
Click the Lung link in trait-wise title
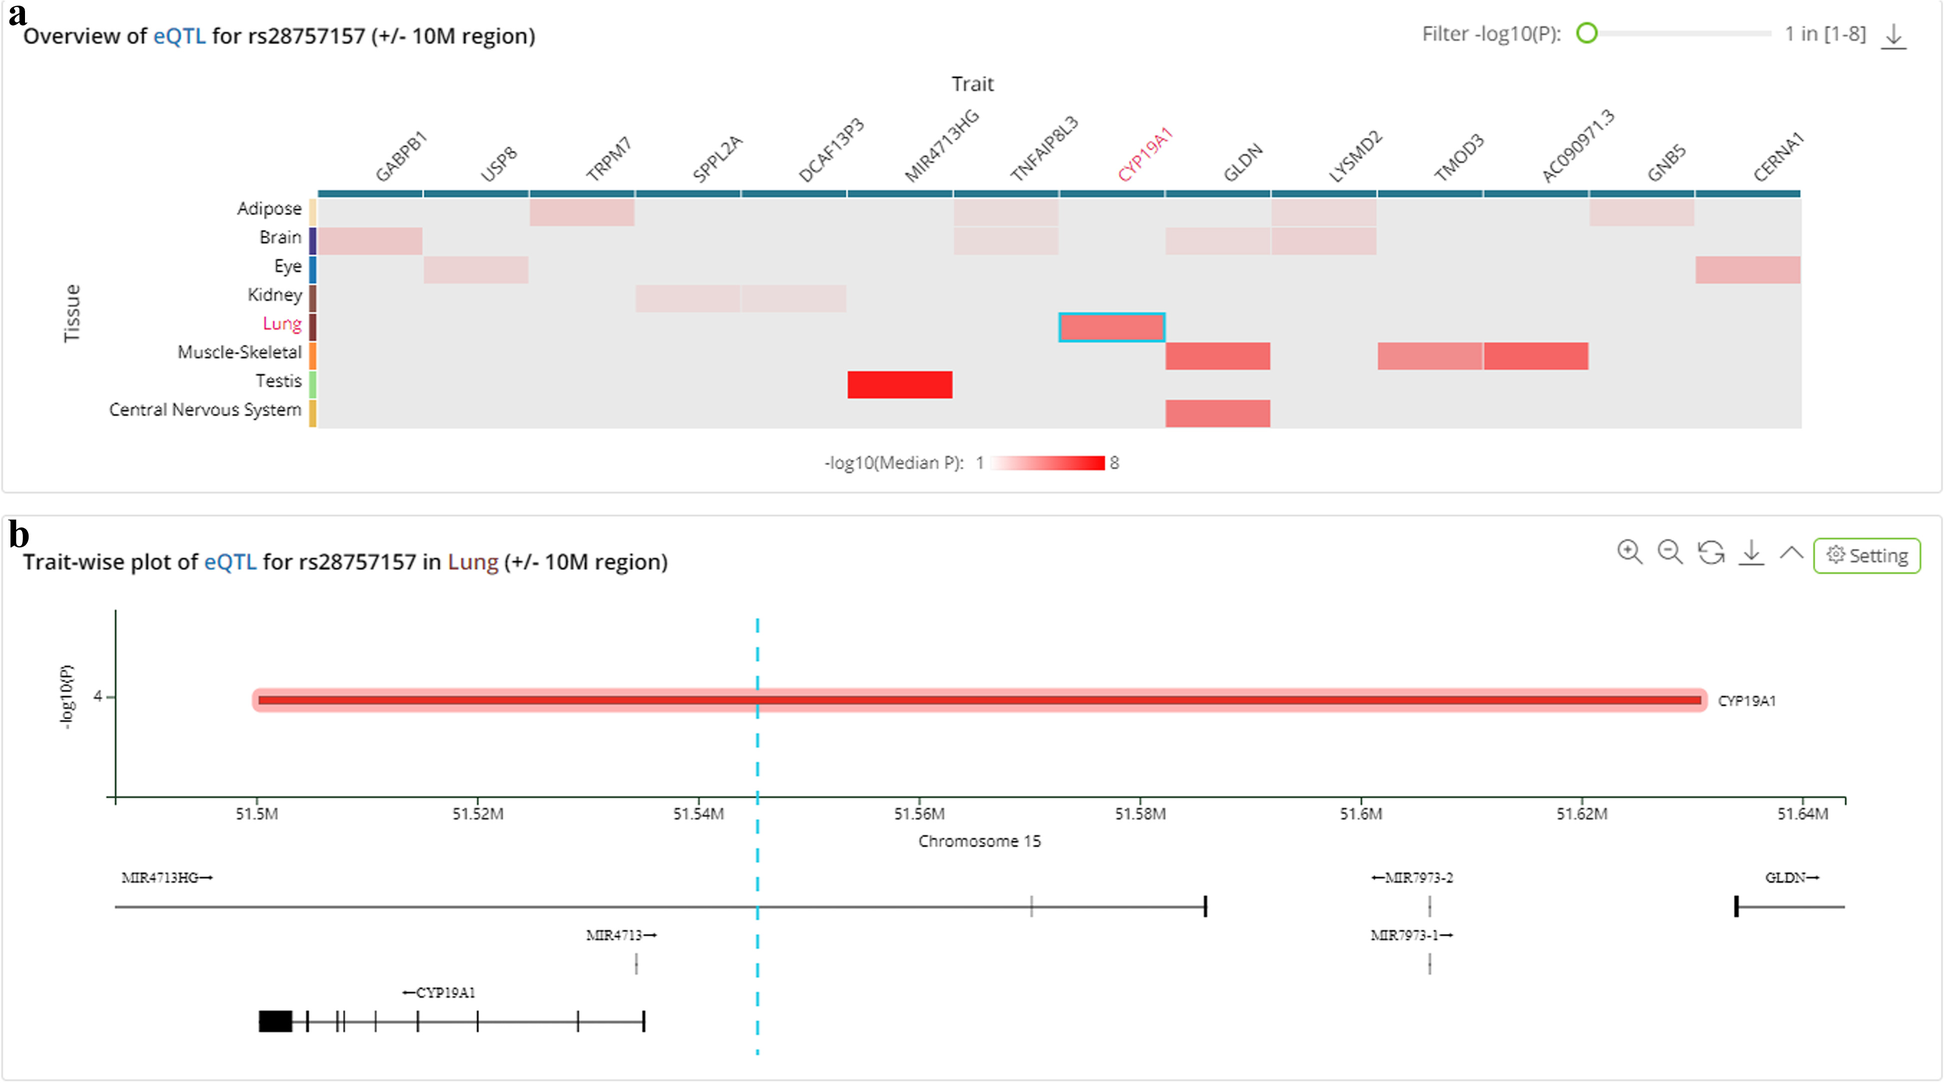(x=473, y=562)
